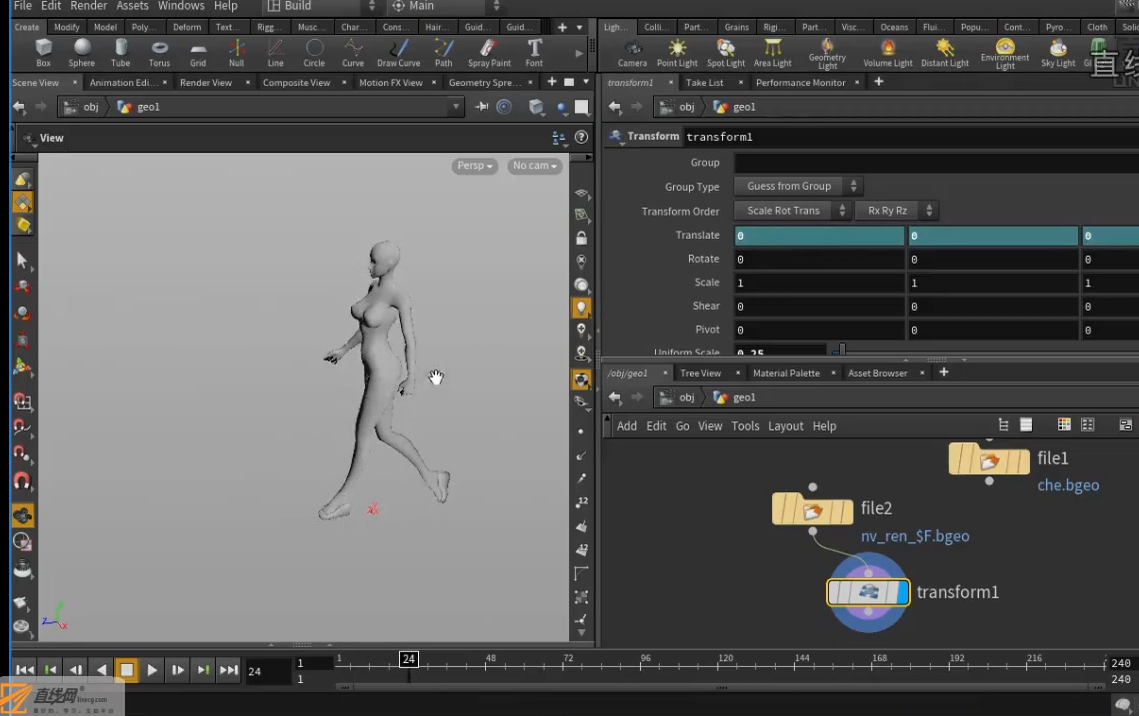The width and height of the screenshot is (1139, 716).
Task: Click the Group parameter field
Action: click(x=936, y=163)
